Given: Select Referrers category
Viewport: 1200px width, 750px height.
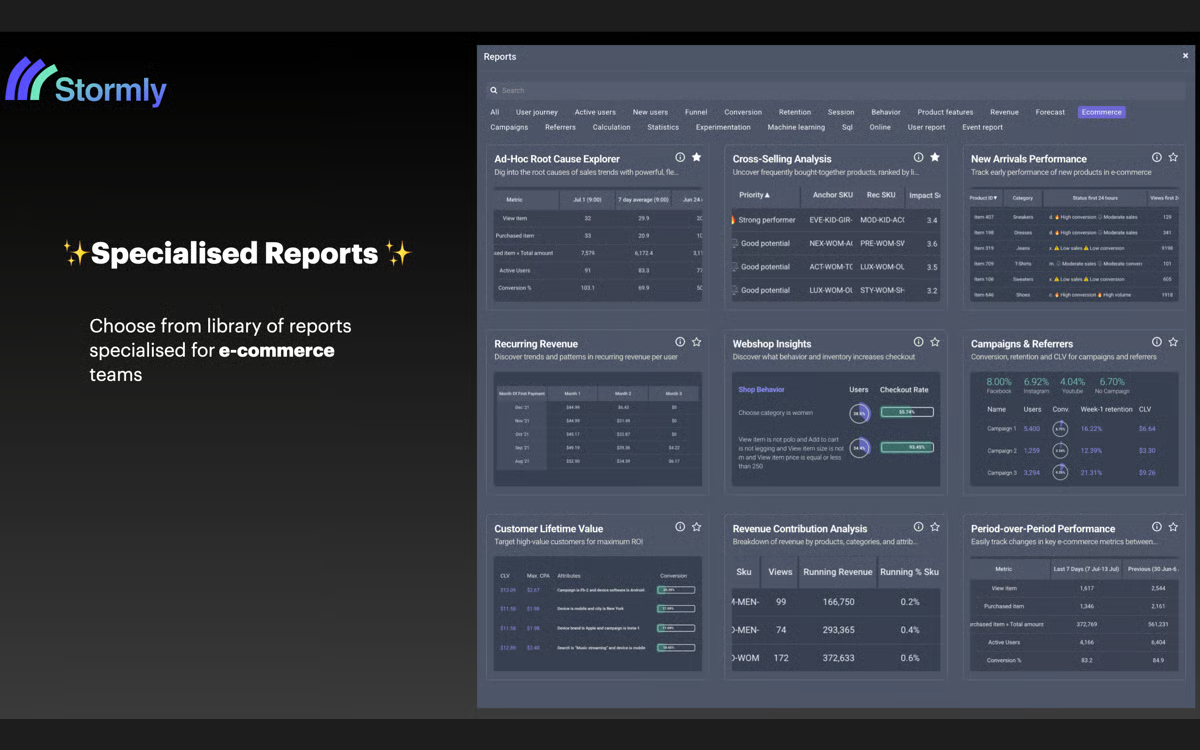Looking at the screenshot, I should tap(560, 127).
